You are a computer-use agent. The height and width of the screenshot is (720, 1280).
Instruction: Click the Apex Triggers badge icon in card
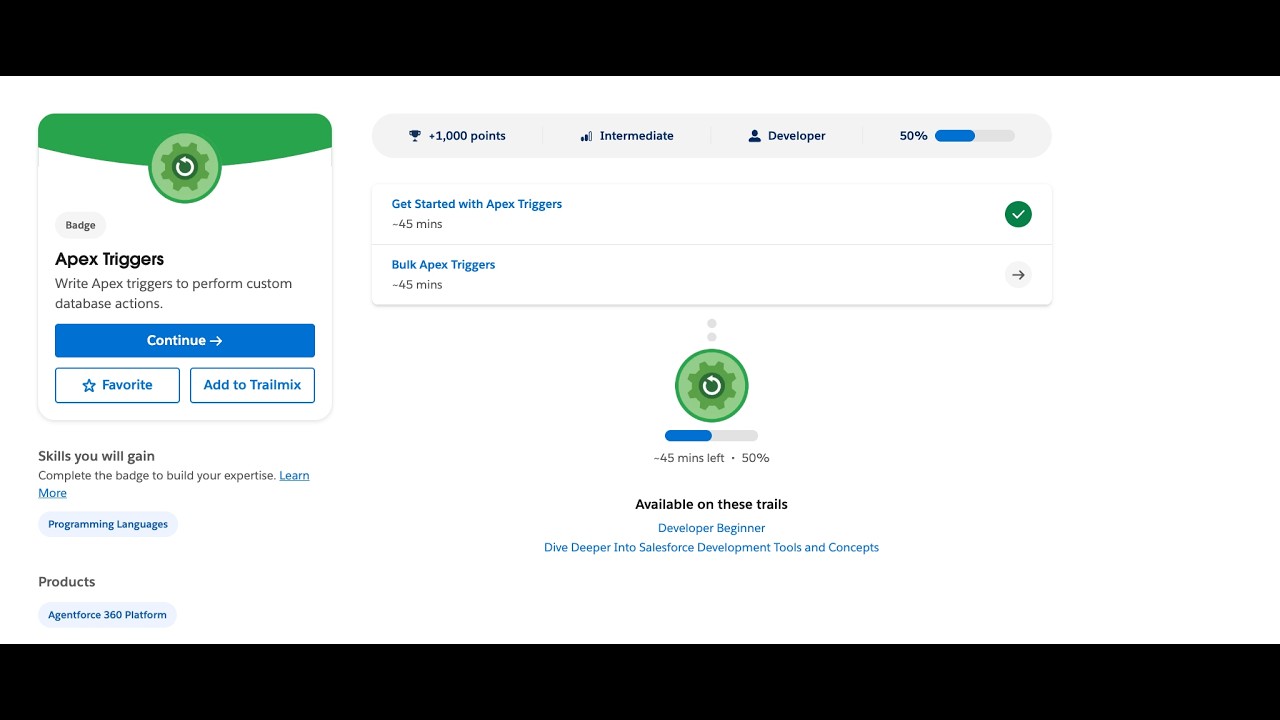click(x=185, y=167)
